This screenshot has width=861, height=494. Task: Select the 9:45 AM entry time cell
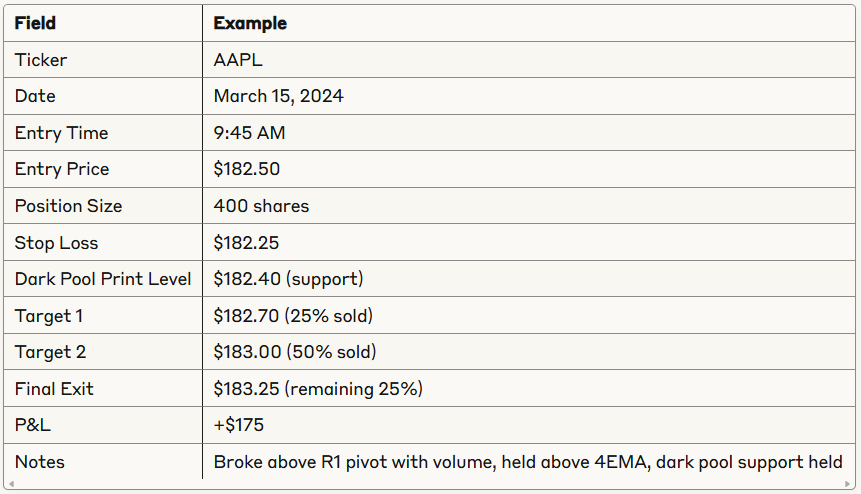coord(250,133)
